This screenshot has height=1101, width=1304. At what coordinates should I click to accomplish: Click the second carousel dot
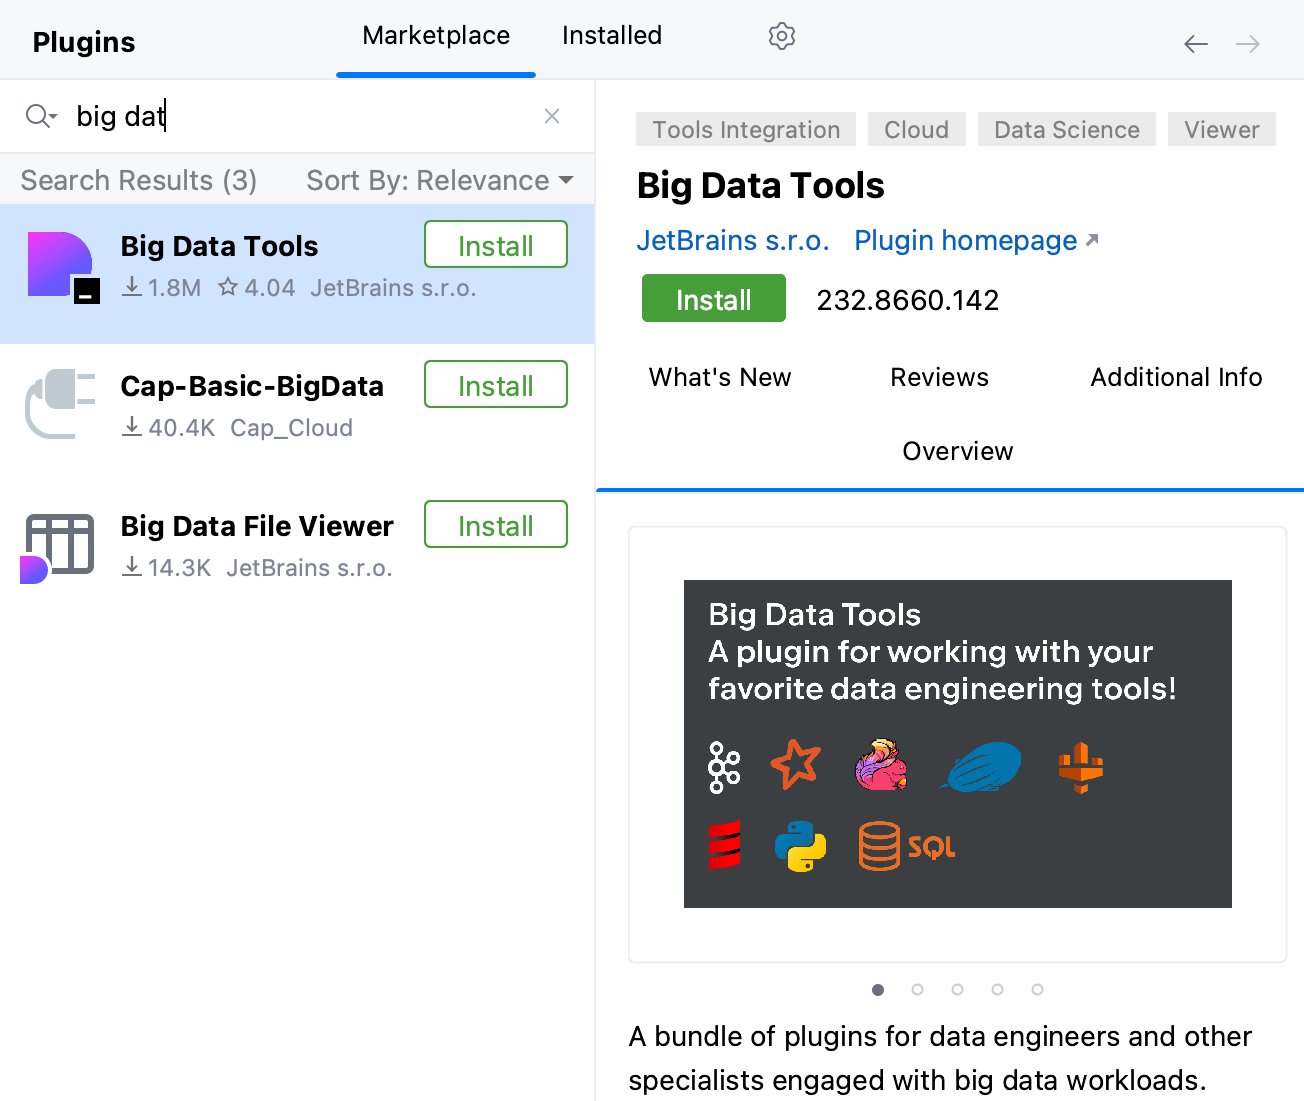point(917,989)
